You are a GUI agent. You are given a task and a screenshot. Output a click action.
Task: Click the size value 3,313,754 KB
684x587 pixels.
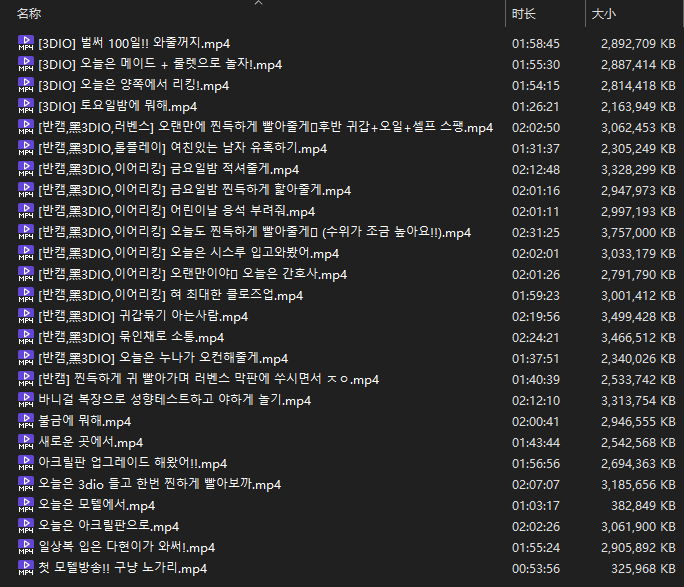click(x=638, y=400)
